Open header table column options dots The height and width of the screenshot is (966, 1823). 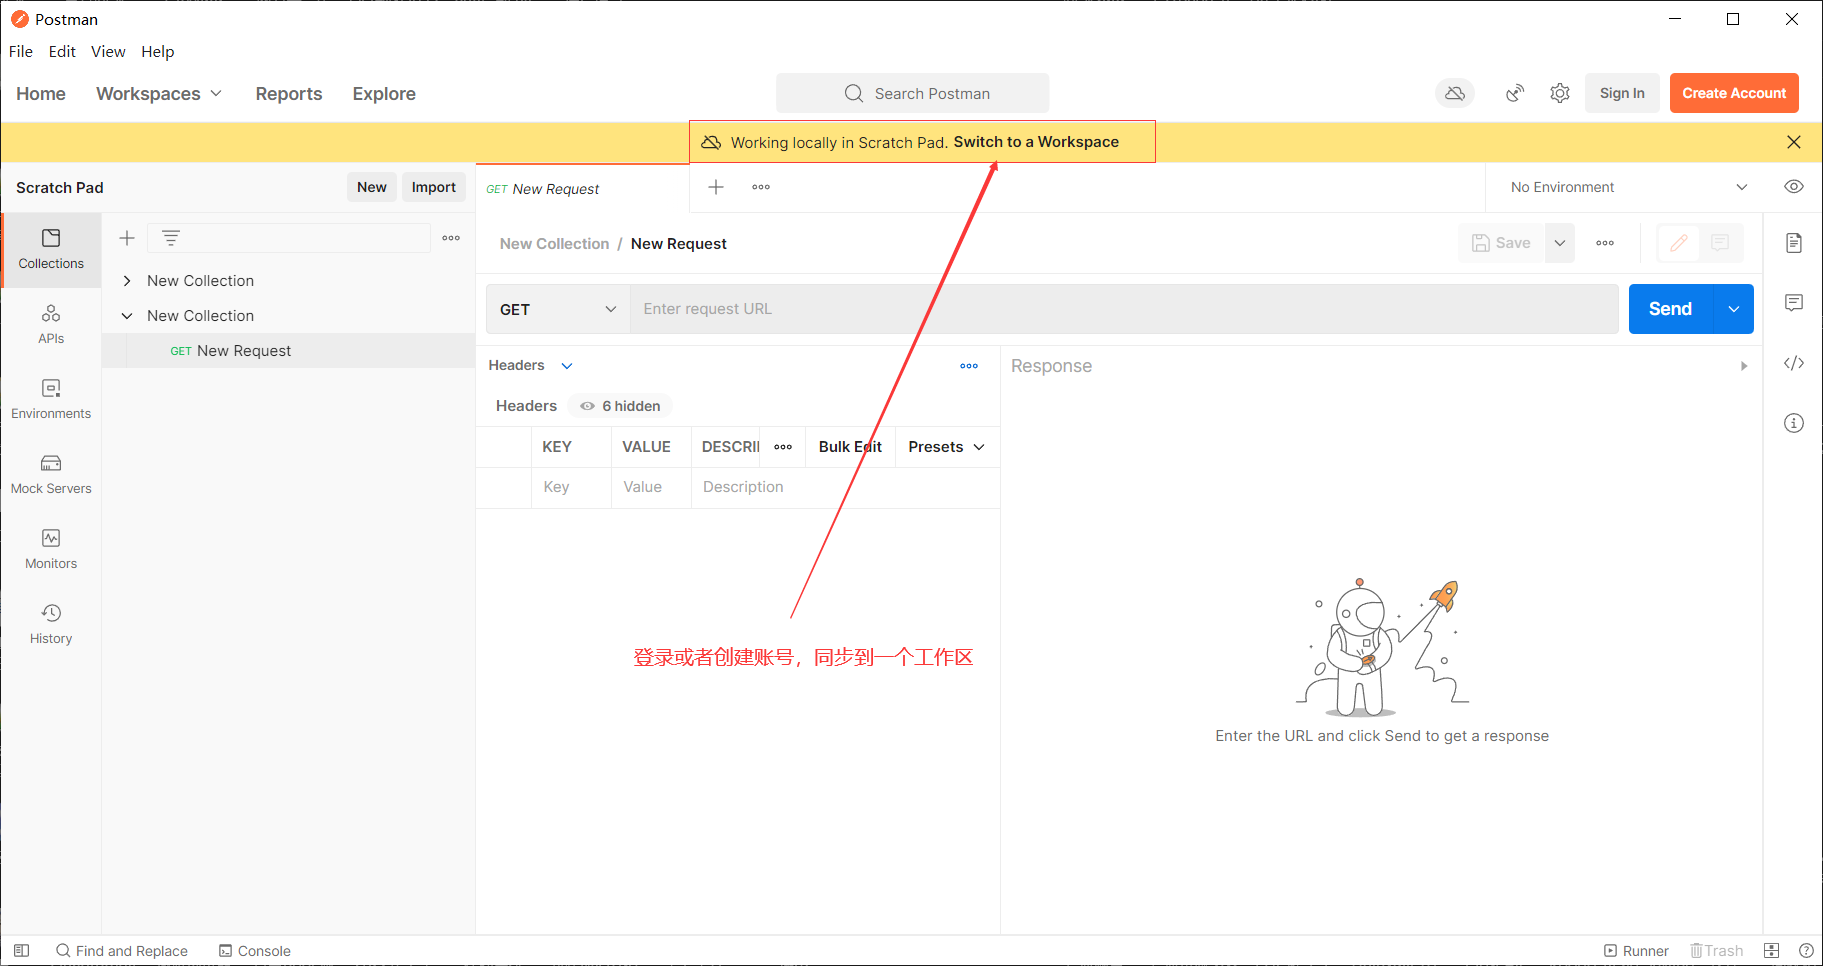[x=783, y=447]
